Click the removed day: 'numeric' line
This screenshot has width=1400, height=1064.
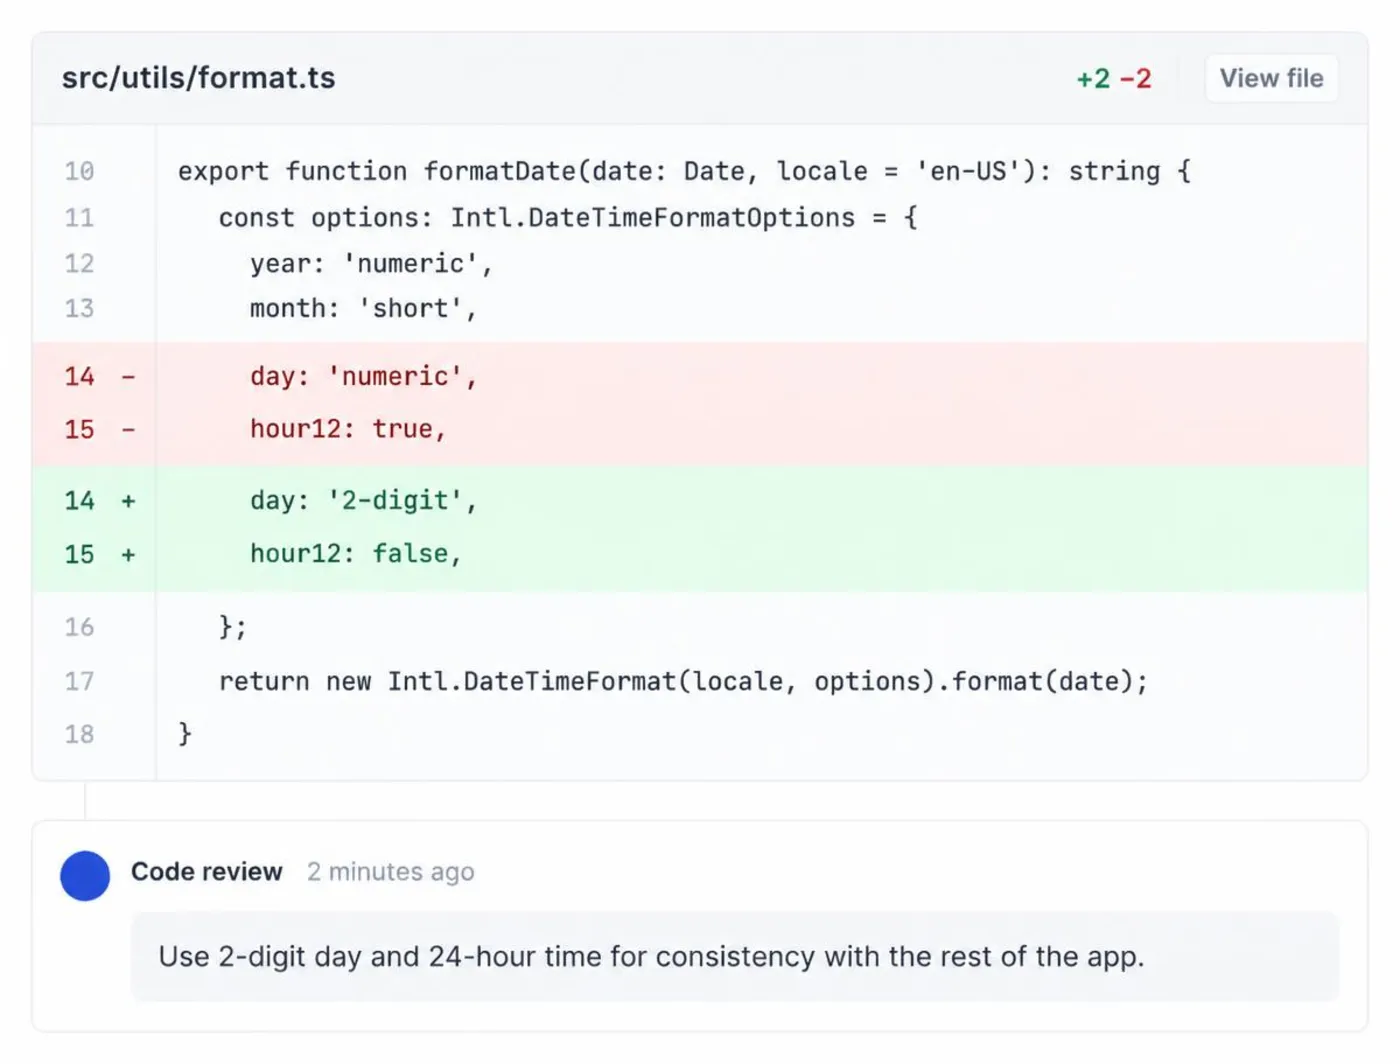point(364,376)
